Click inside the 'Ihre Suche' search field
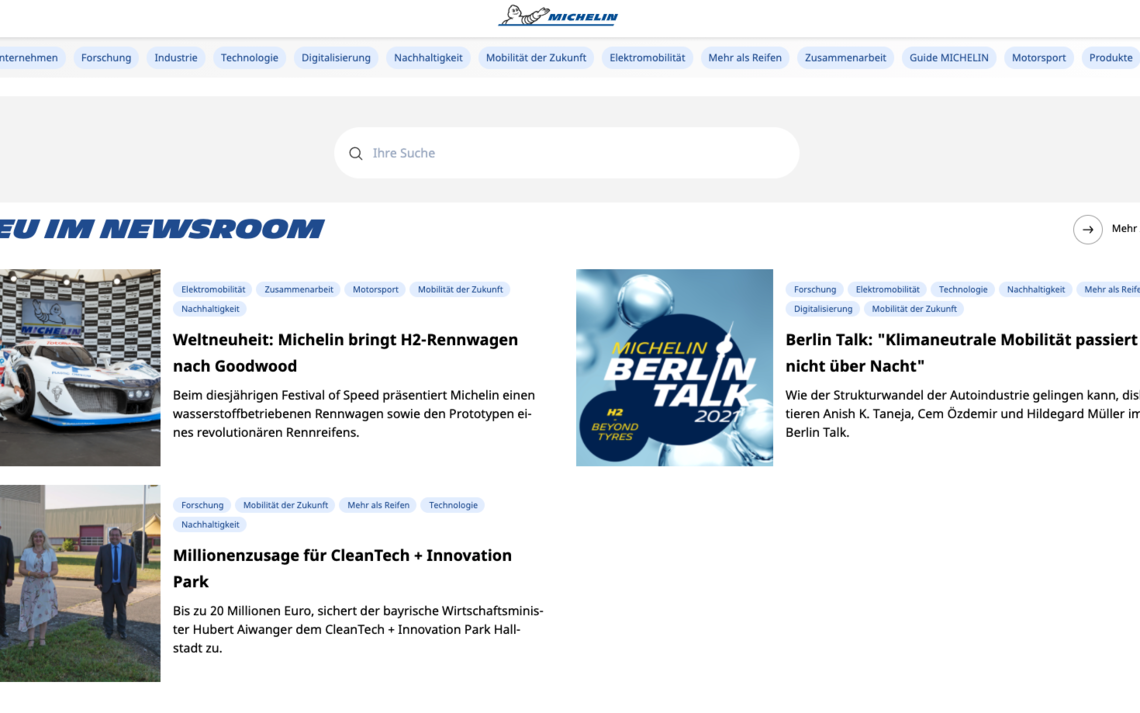 (x=500, y=153)
